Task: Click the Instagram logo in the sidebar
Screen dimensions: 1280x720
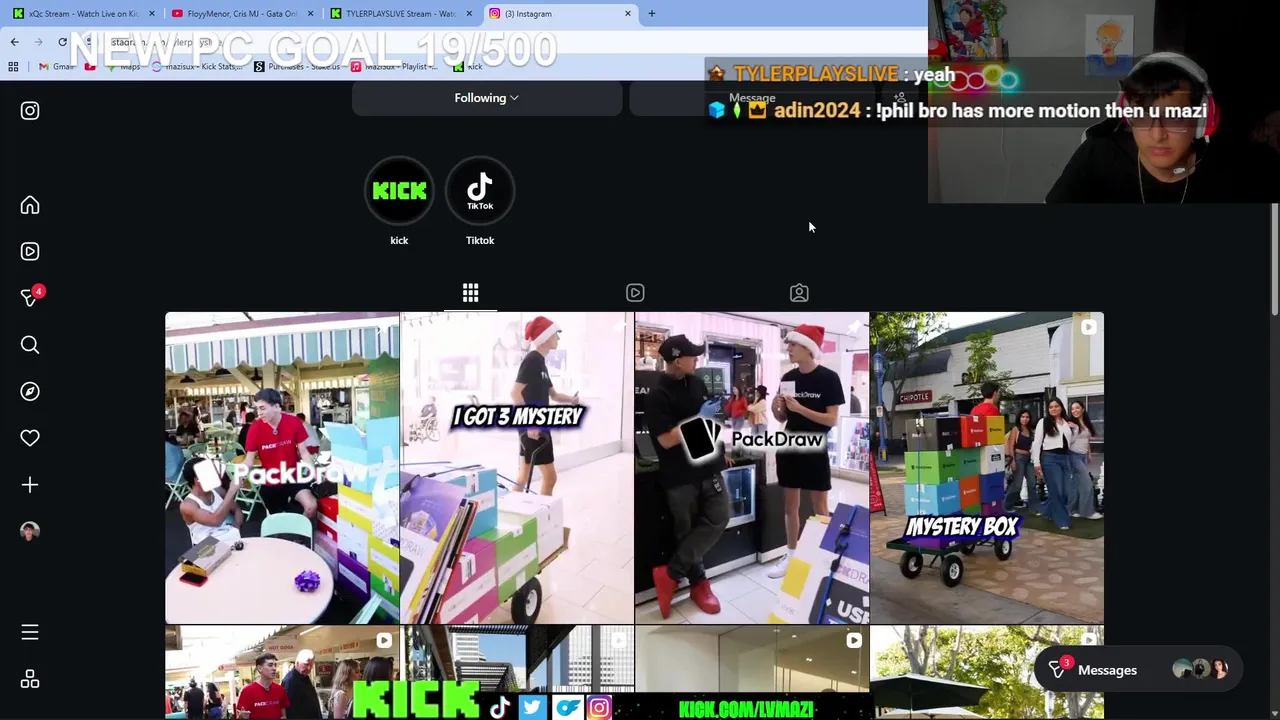Action: 30,111
